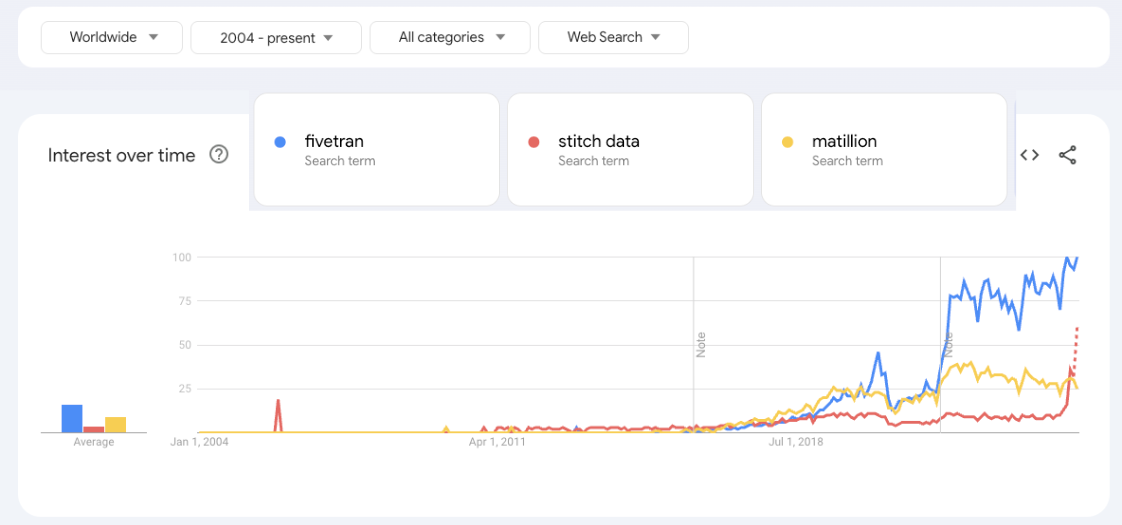Click the Note marker near 2016
This screenshot has width=1122, height=525.
click(701, 344)
